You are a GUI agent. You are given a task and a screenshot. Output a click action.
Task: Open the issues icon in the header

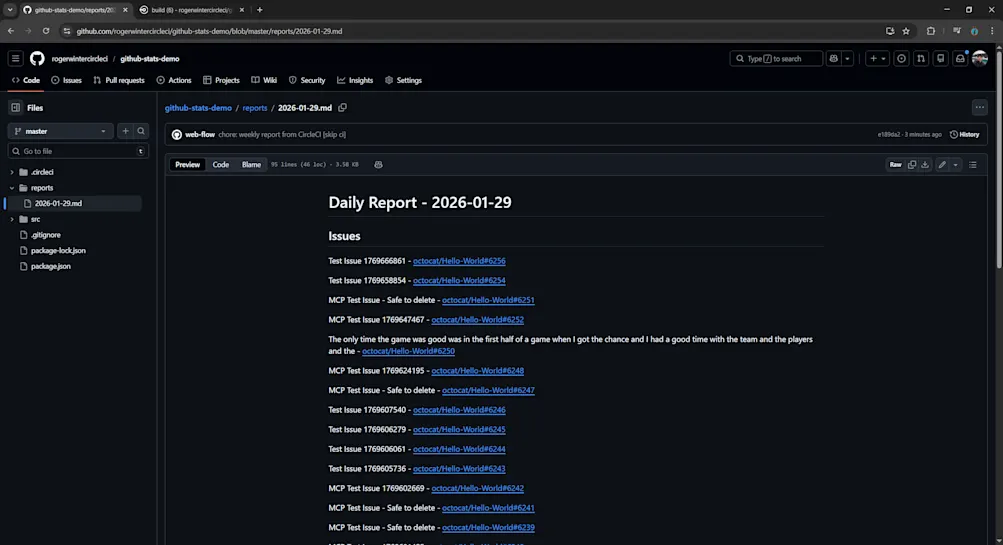point(901,58)
